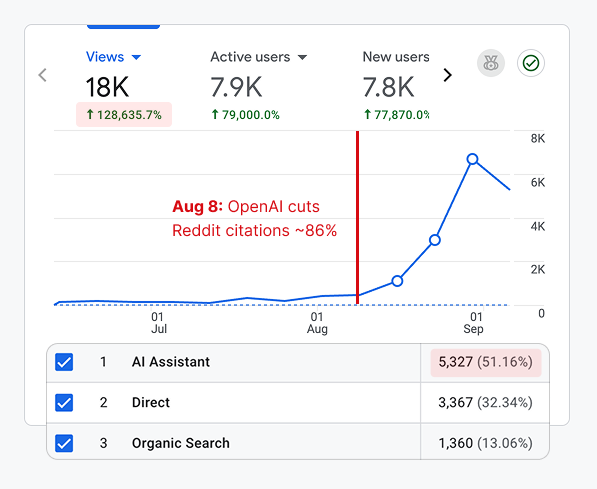The height and width of the screenshot is (489, 597).
Task: Select the Active users metric tab
Action: [250, 57]
